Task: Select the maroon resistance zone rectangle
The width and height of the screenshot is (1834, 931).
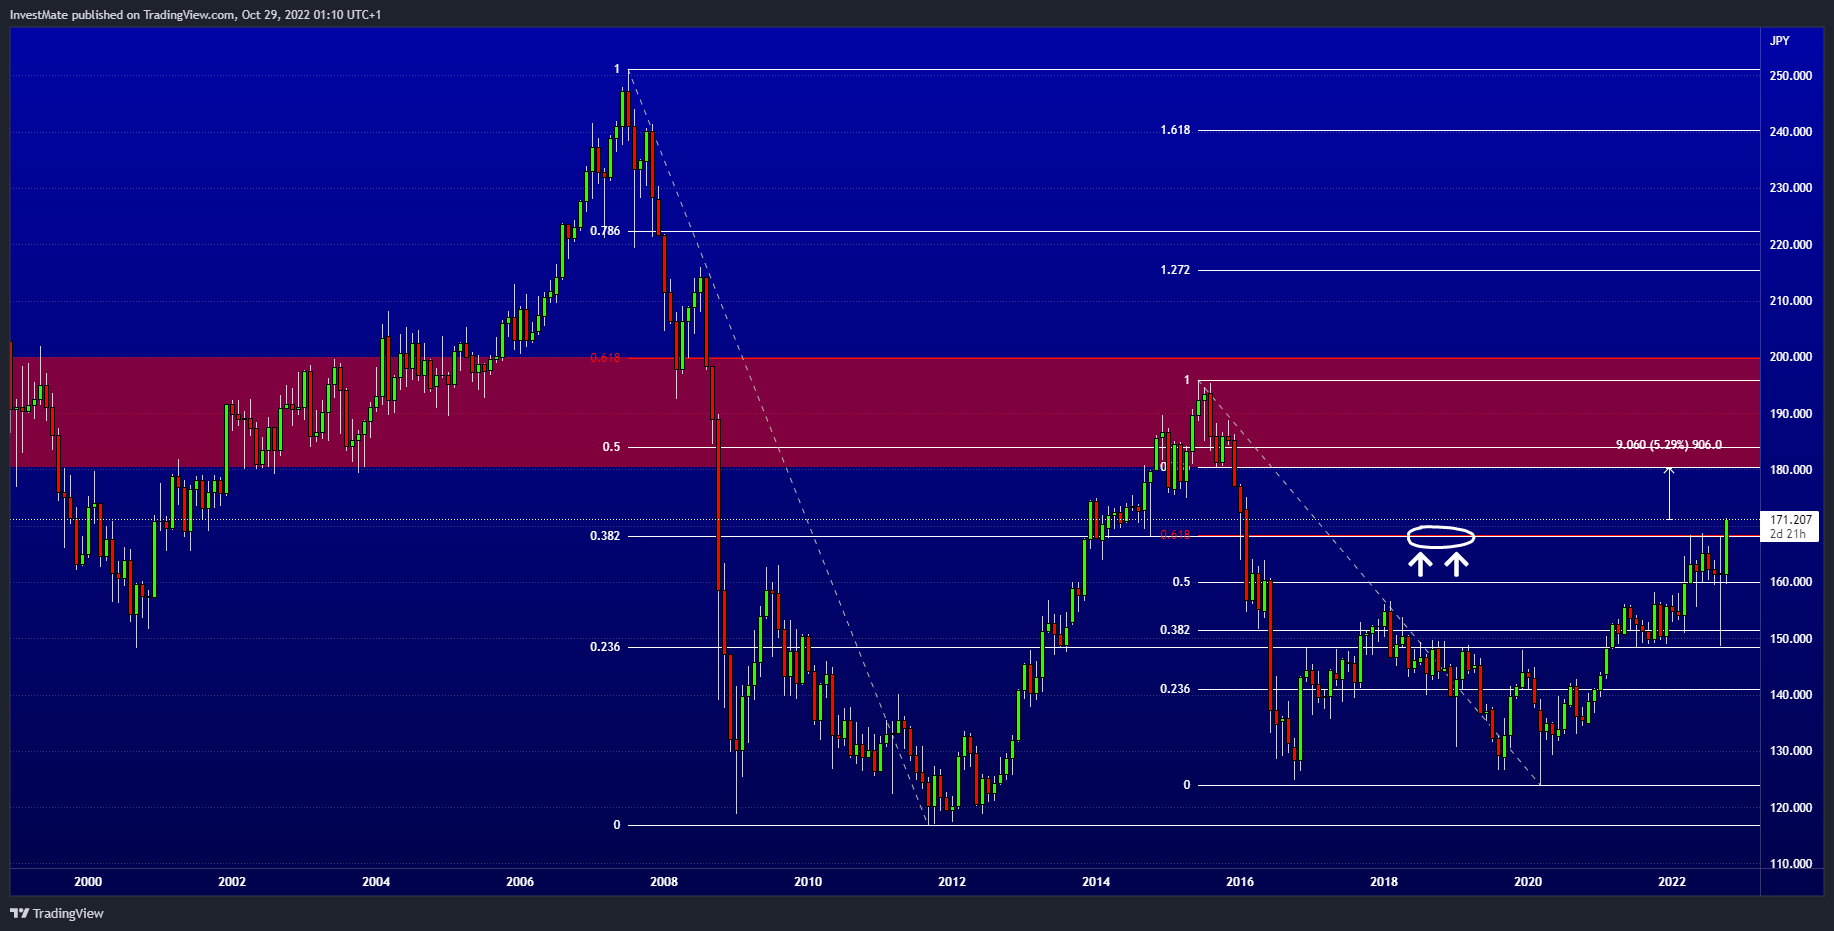Action: tap(885, 412)
